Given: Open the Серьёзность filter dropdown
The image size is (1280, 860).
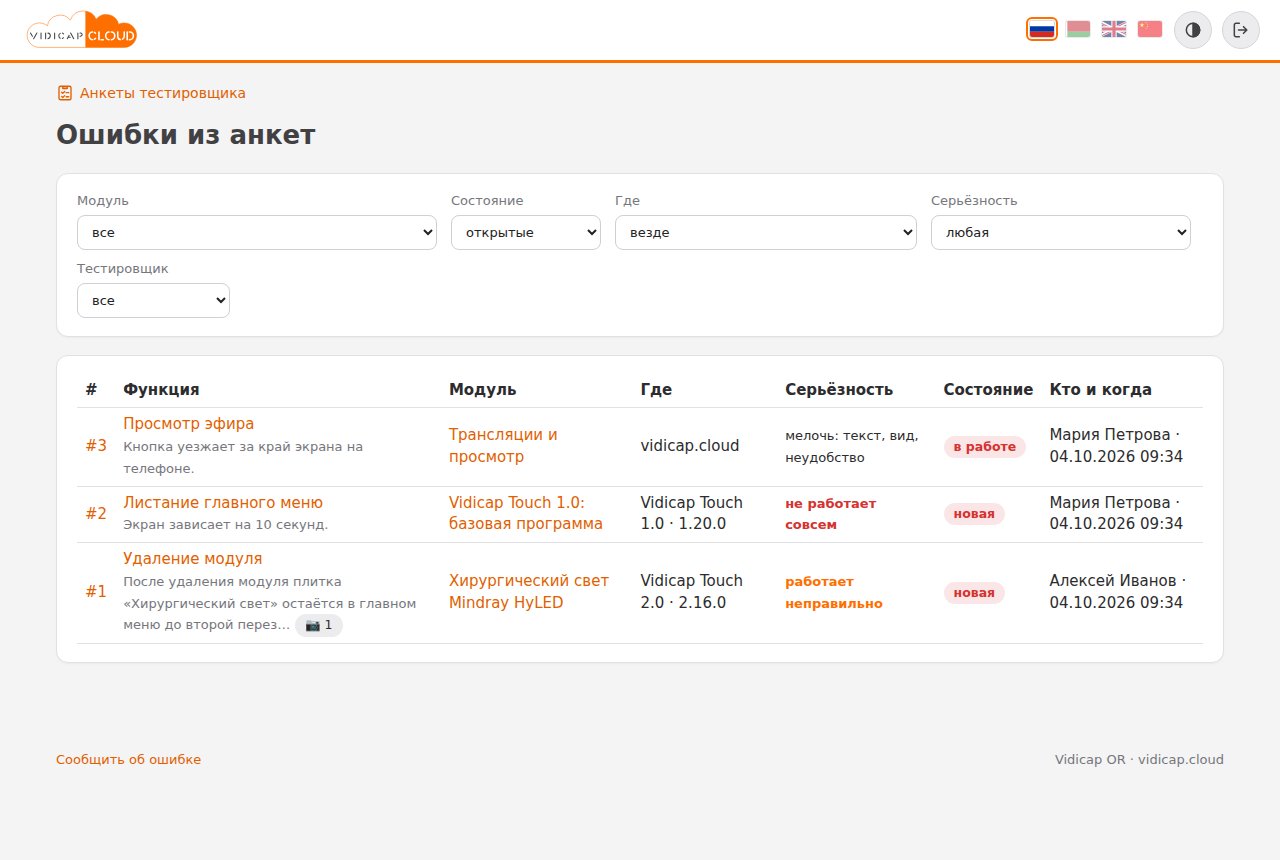Looking at the screenshot, I should [x=1061, y=232].
